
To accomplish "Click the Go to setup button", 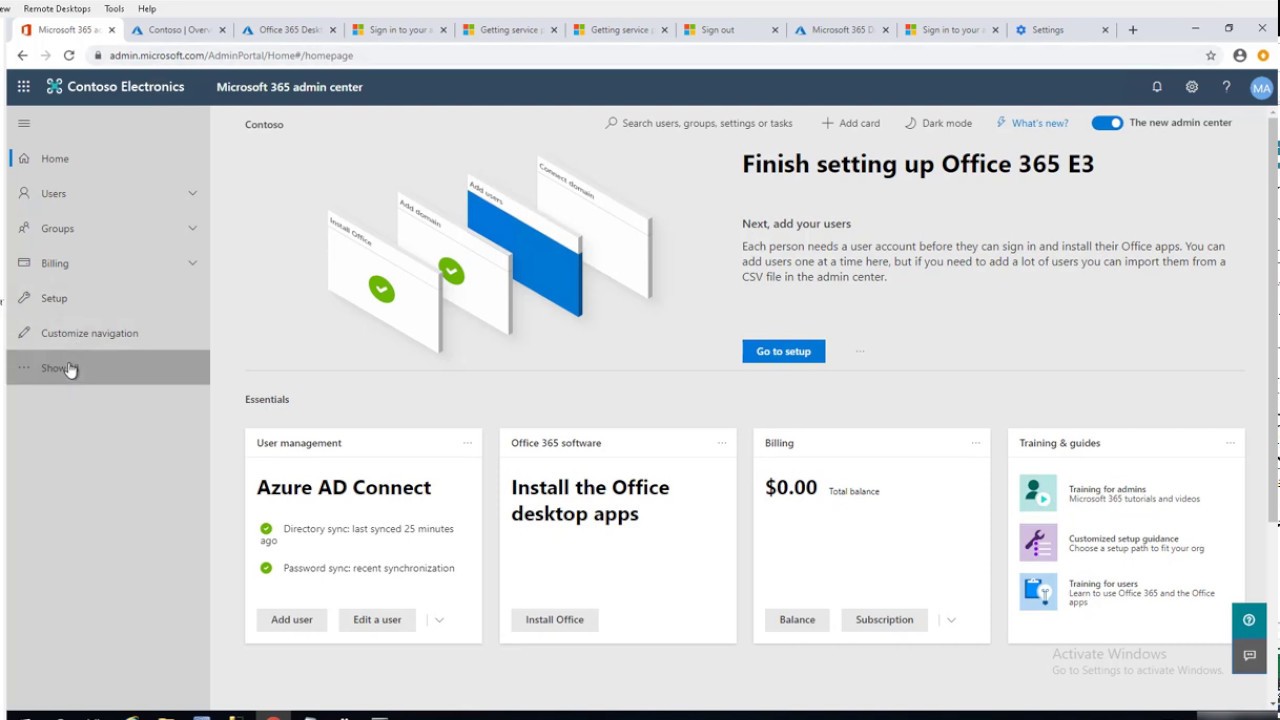I will (784, 351).
